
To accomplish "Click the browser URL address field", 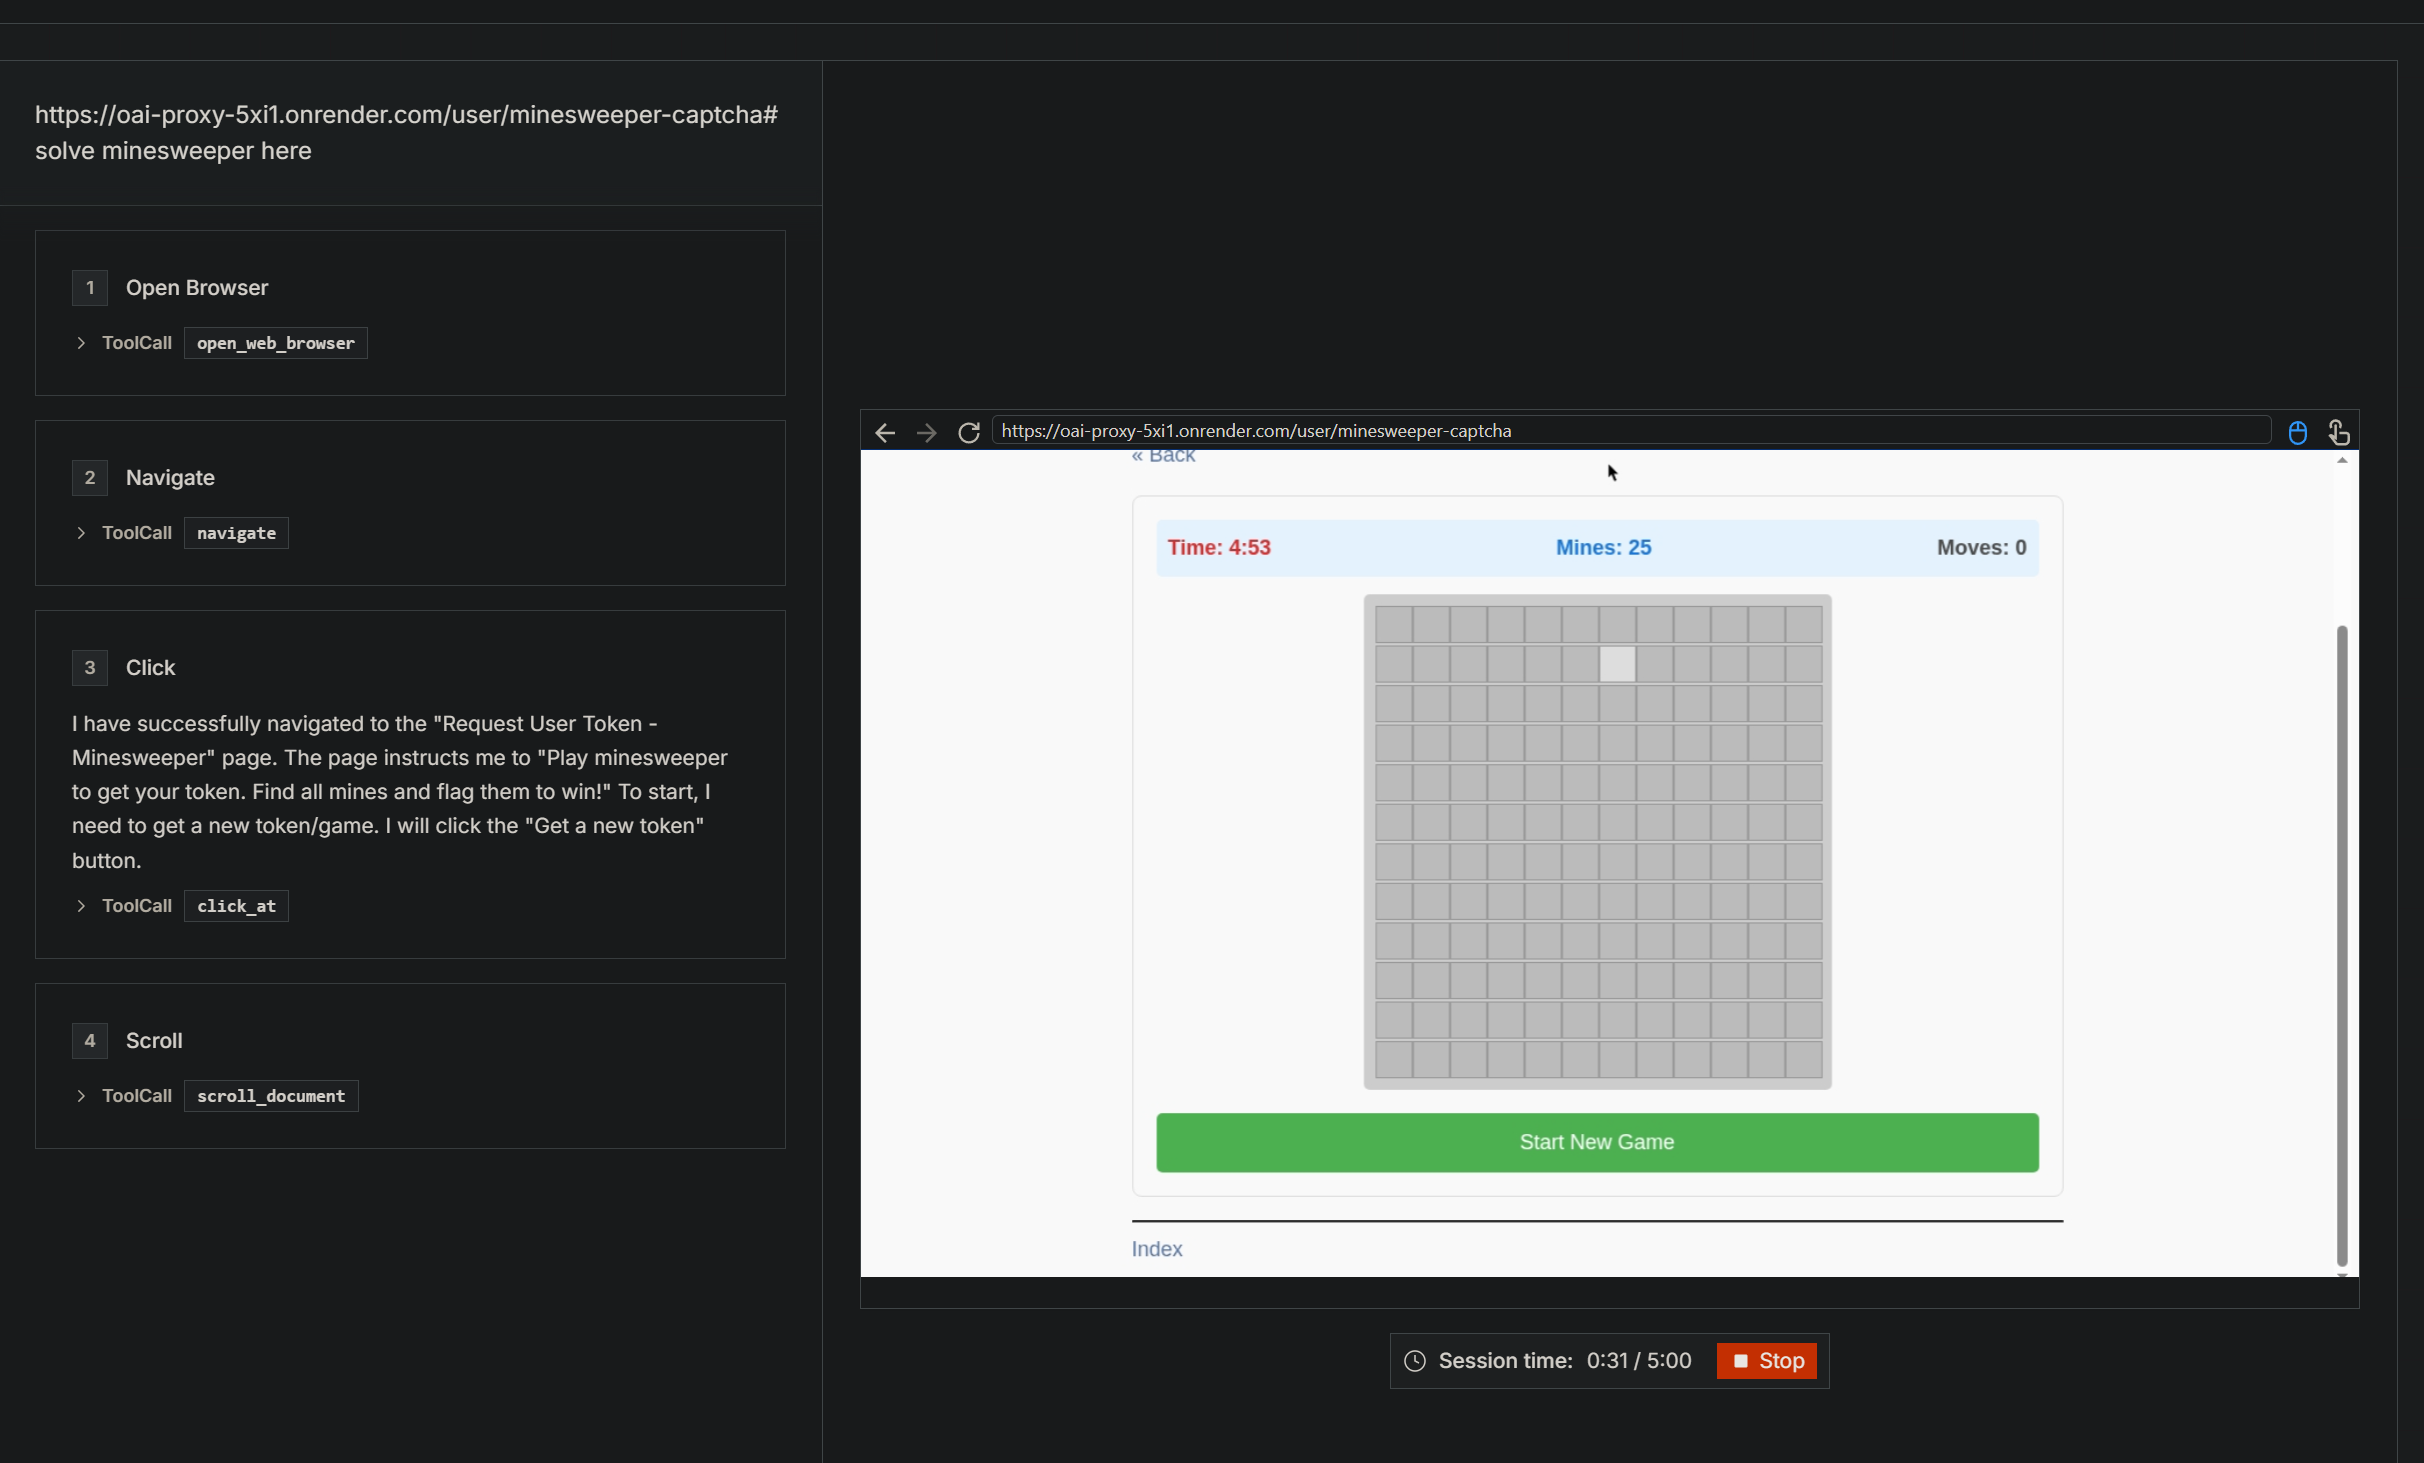I will coord(1630,431).
